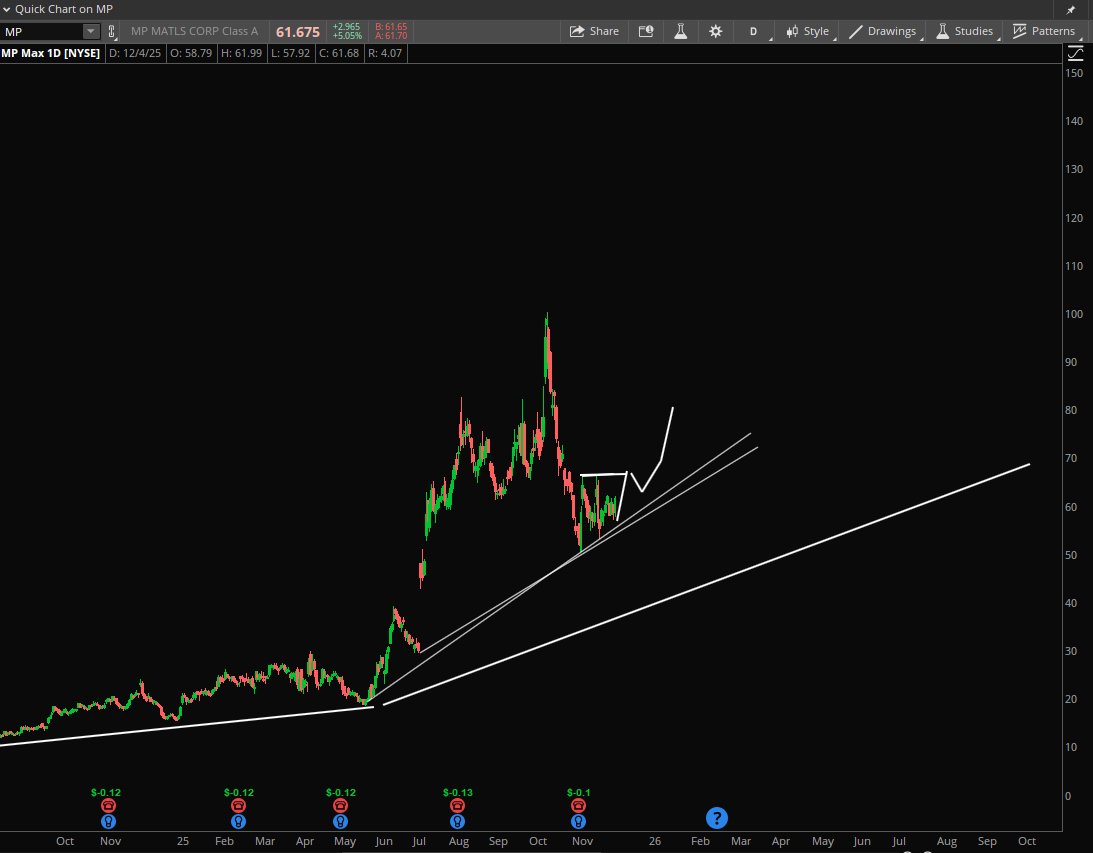Screen dimensions: 1093x853
Task: Click the O: 58.79 open value
Action: 191,53
